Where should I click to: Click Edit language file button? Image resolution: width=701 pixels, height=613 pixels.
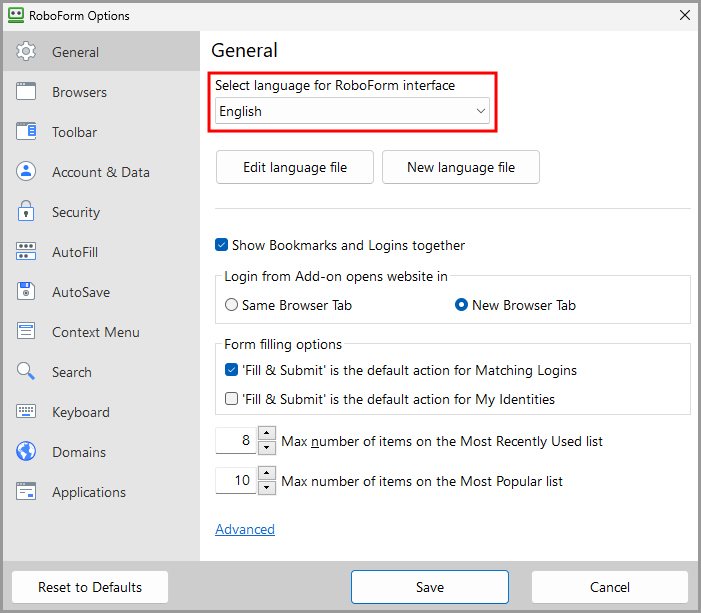tap(295, 167)
